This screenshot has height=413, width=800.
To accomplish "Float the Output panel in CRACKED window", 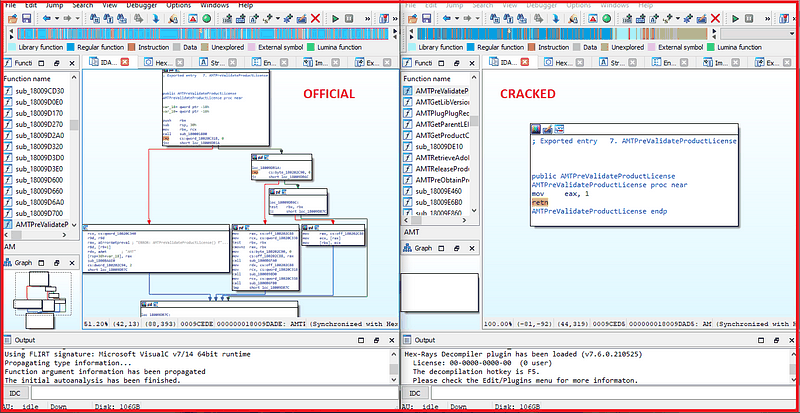I will click(x=776, y=340).
